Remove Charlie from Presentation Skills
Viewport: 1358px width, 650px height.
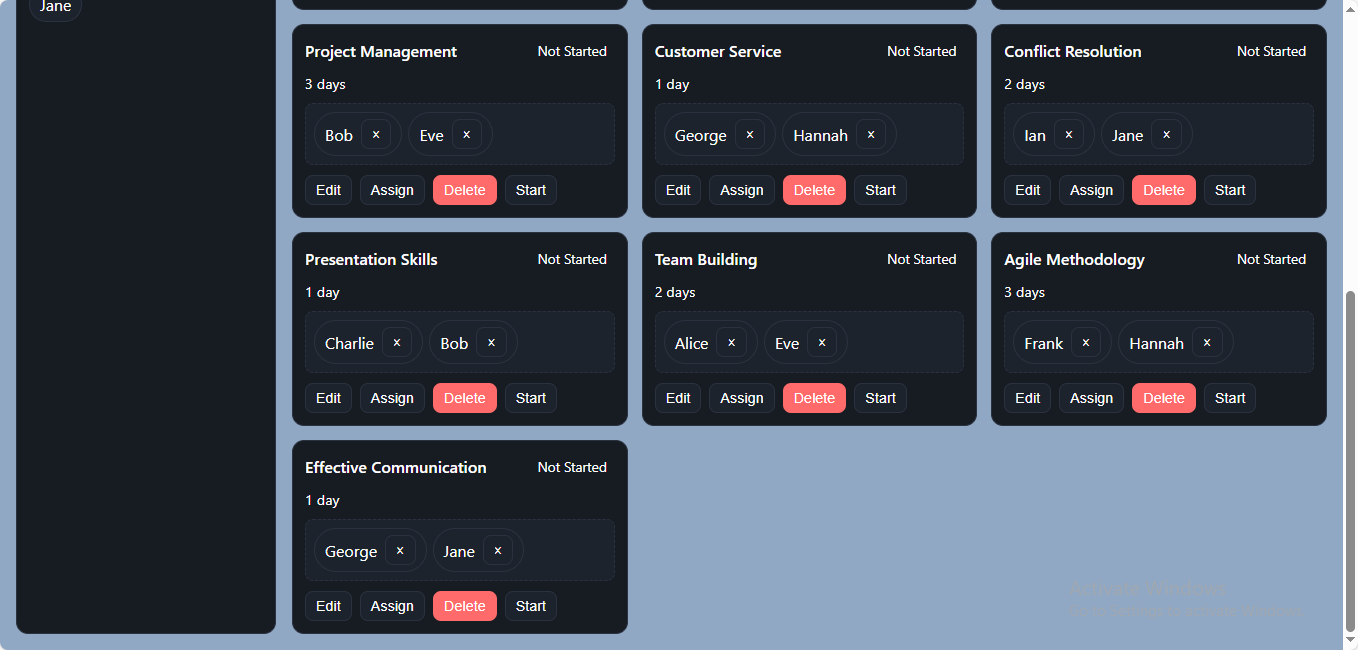[x=397, y=343]
